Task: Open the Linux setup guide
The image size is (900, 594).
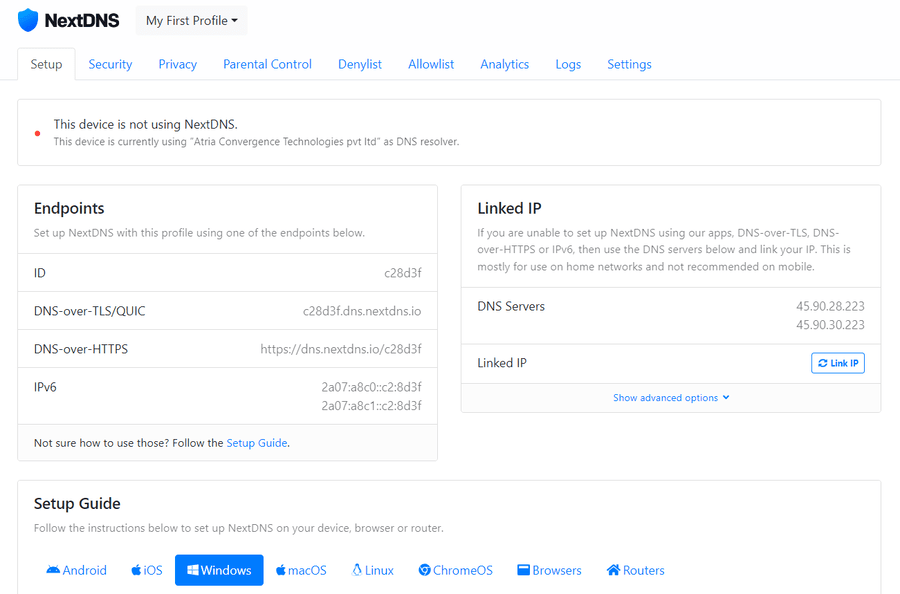Action: [373, 570]
